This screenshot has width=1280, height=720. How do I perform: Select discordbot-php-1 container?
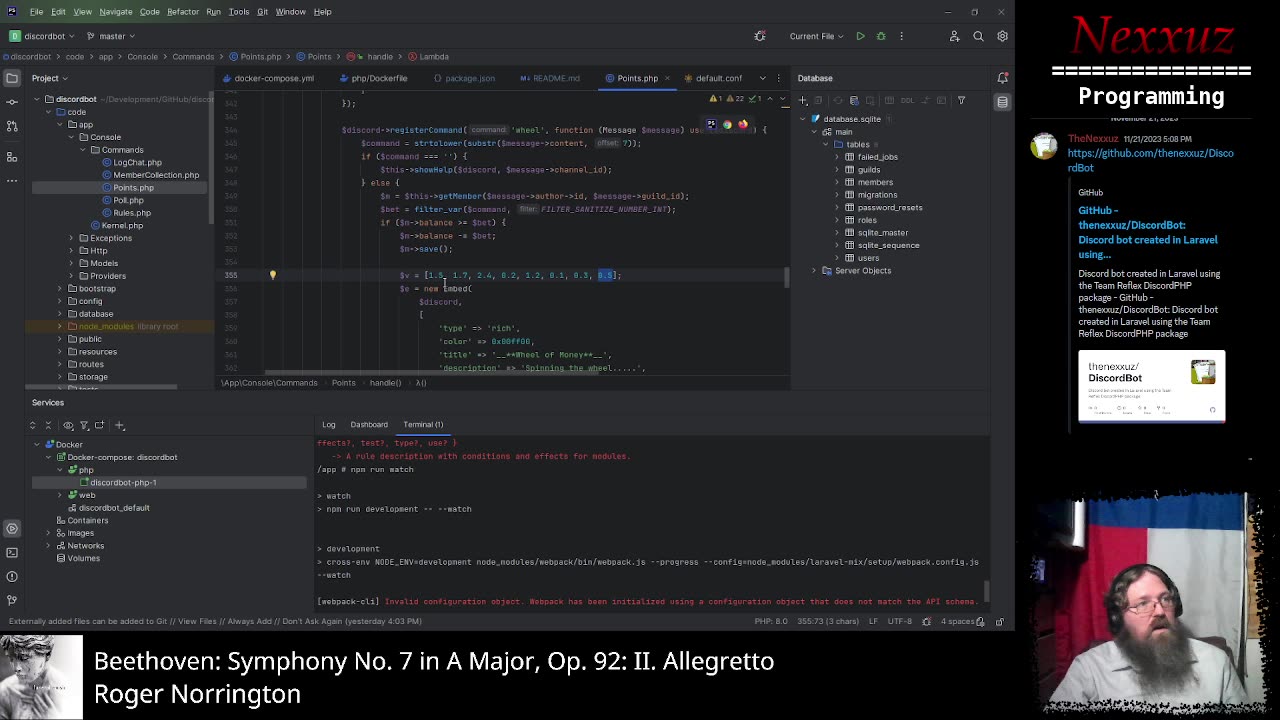(122, 482)
